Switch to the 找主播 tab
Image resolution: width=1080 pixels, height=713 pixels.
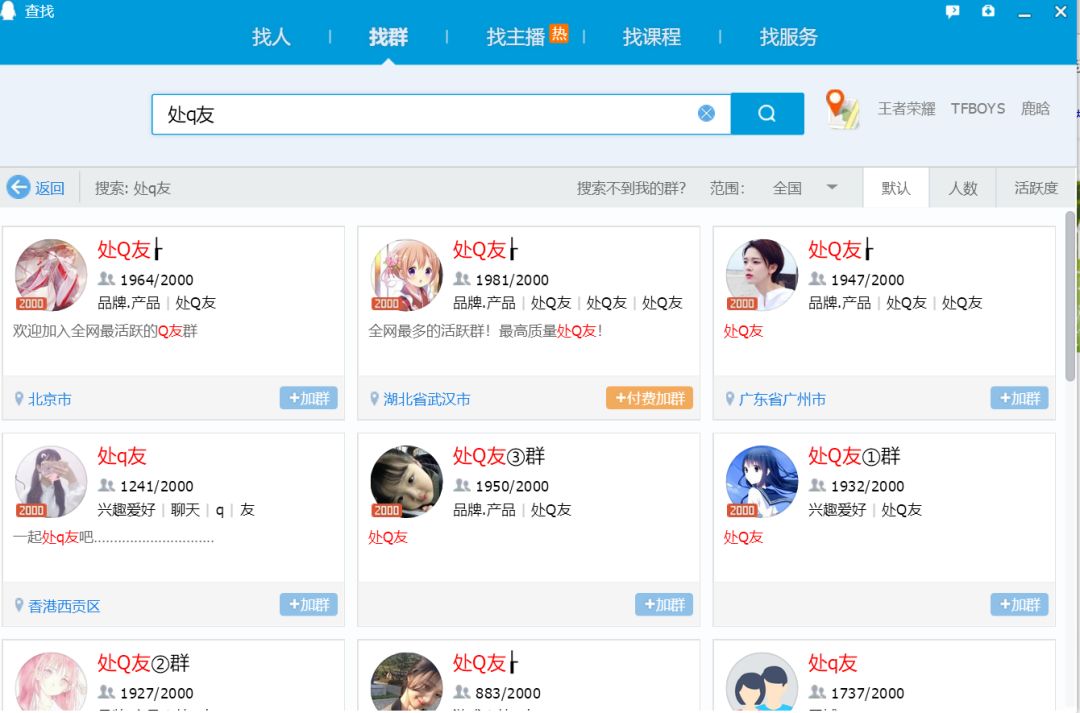(x=515, y=37)
